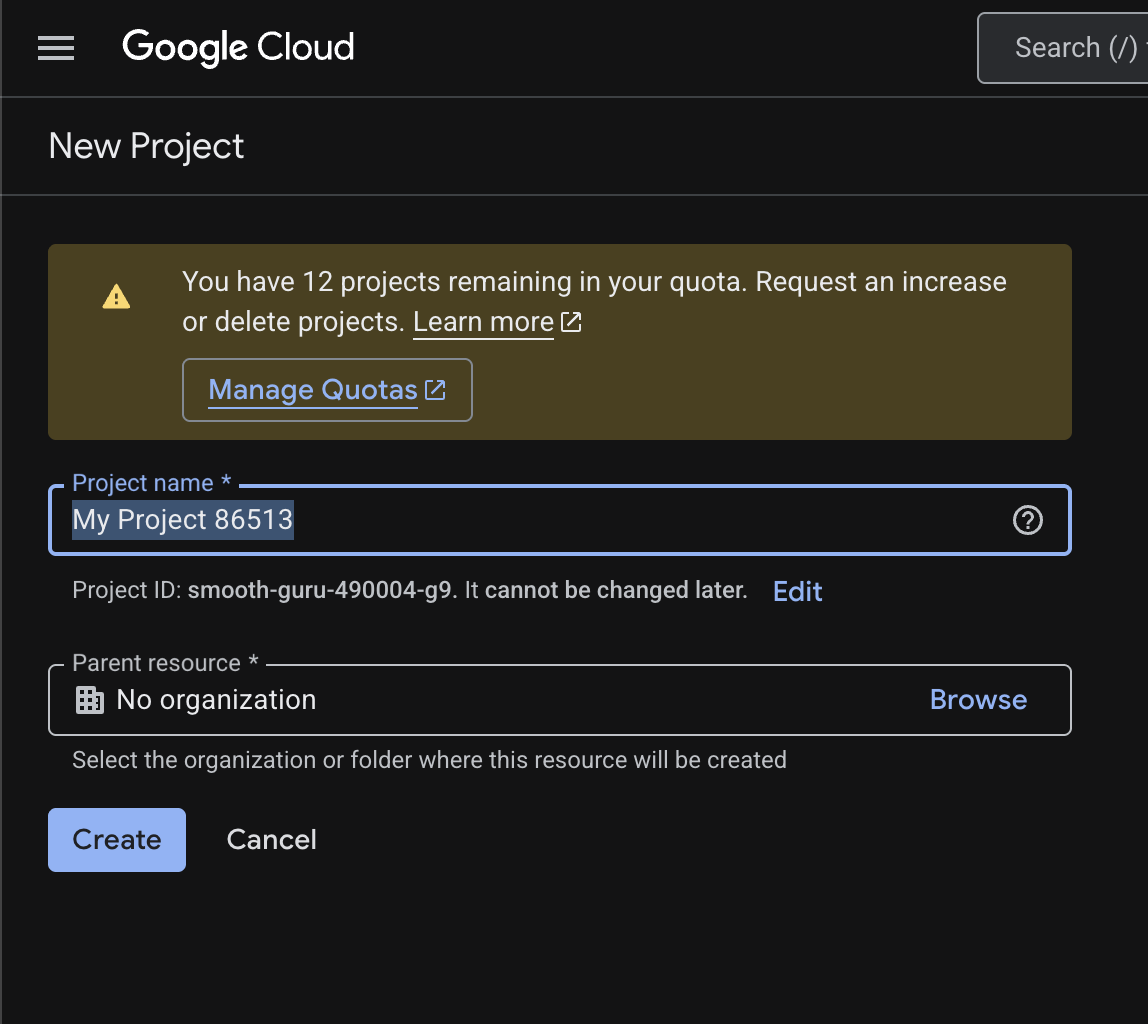
Task: Click the New Project page heading
Action: tap(146, 146)
